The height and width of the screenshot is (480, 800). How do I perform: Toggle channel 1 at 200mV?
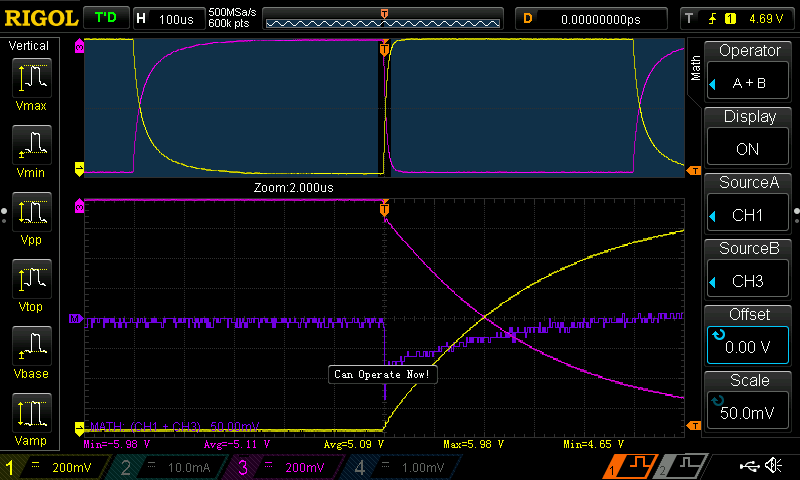coord(53,467)
